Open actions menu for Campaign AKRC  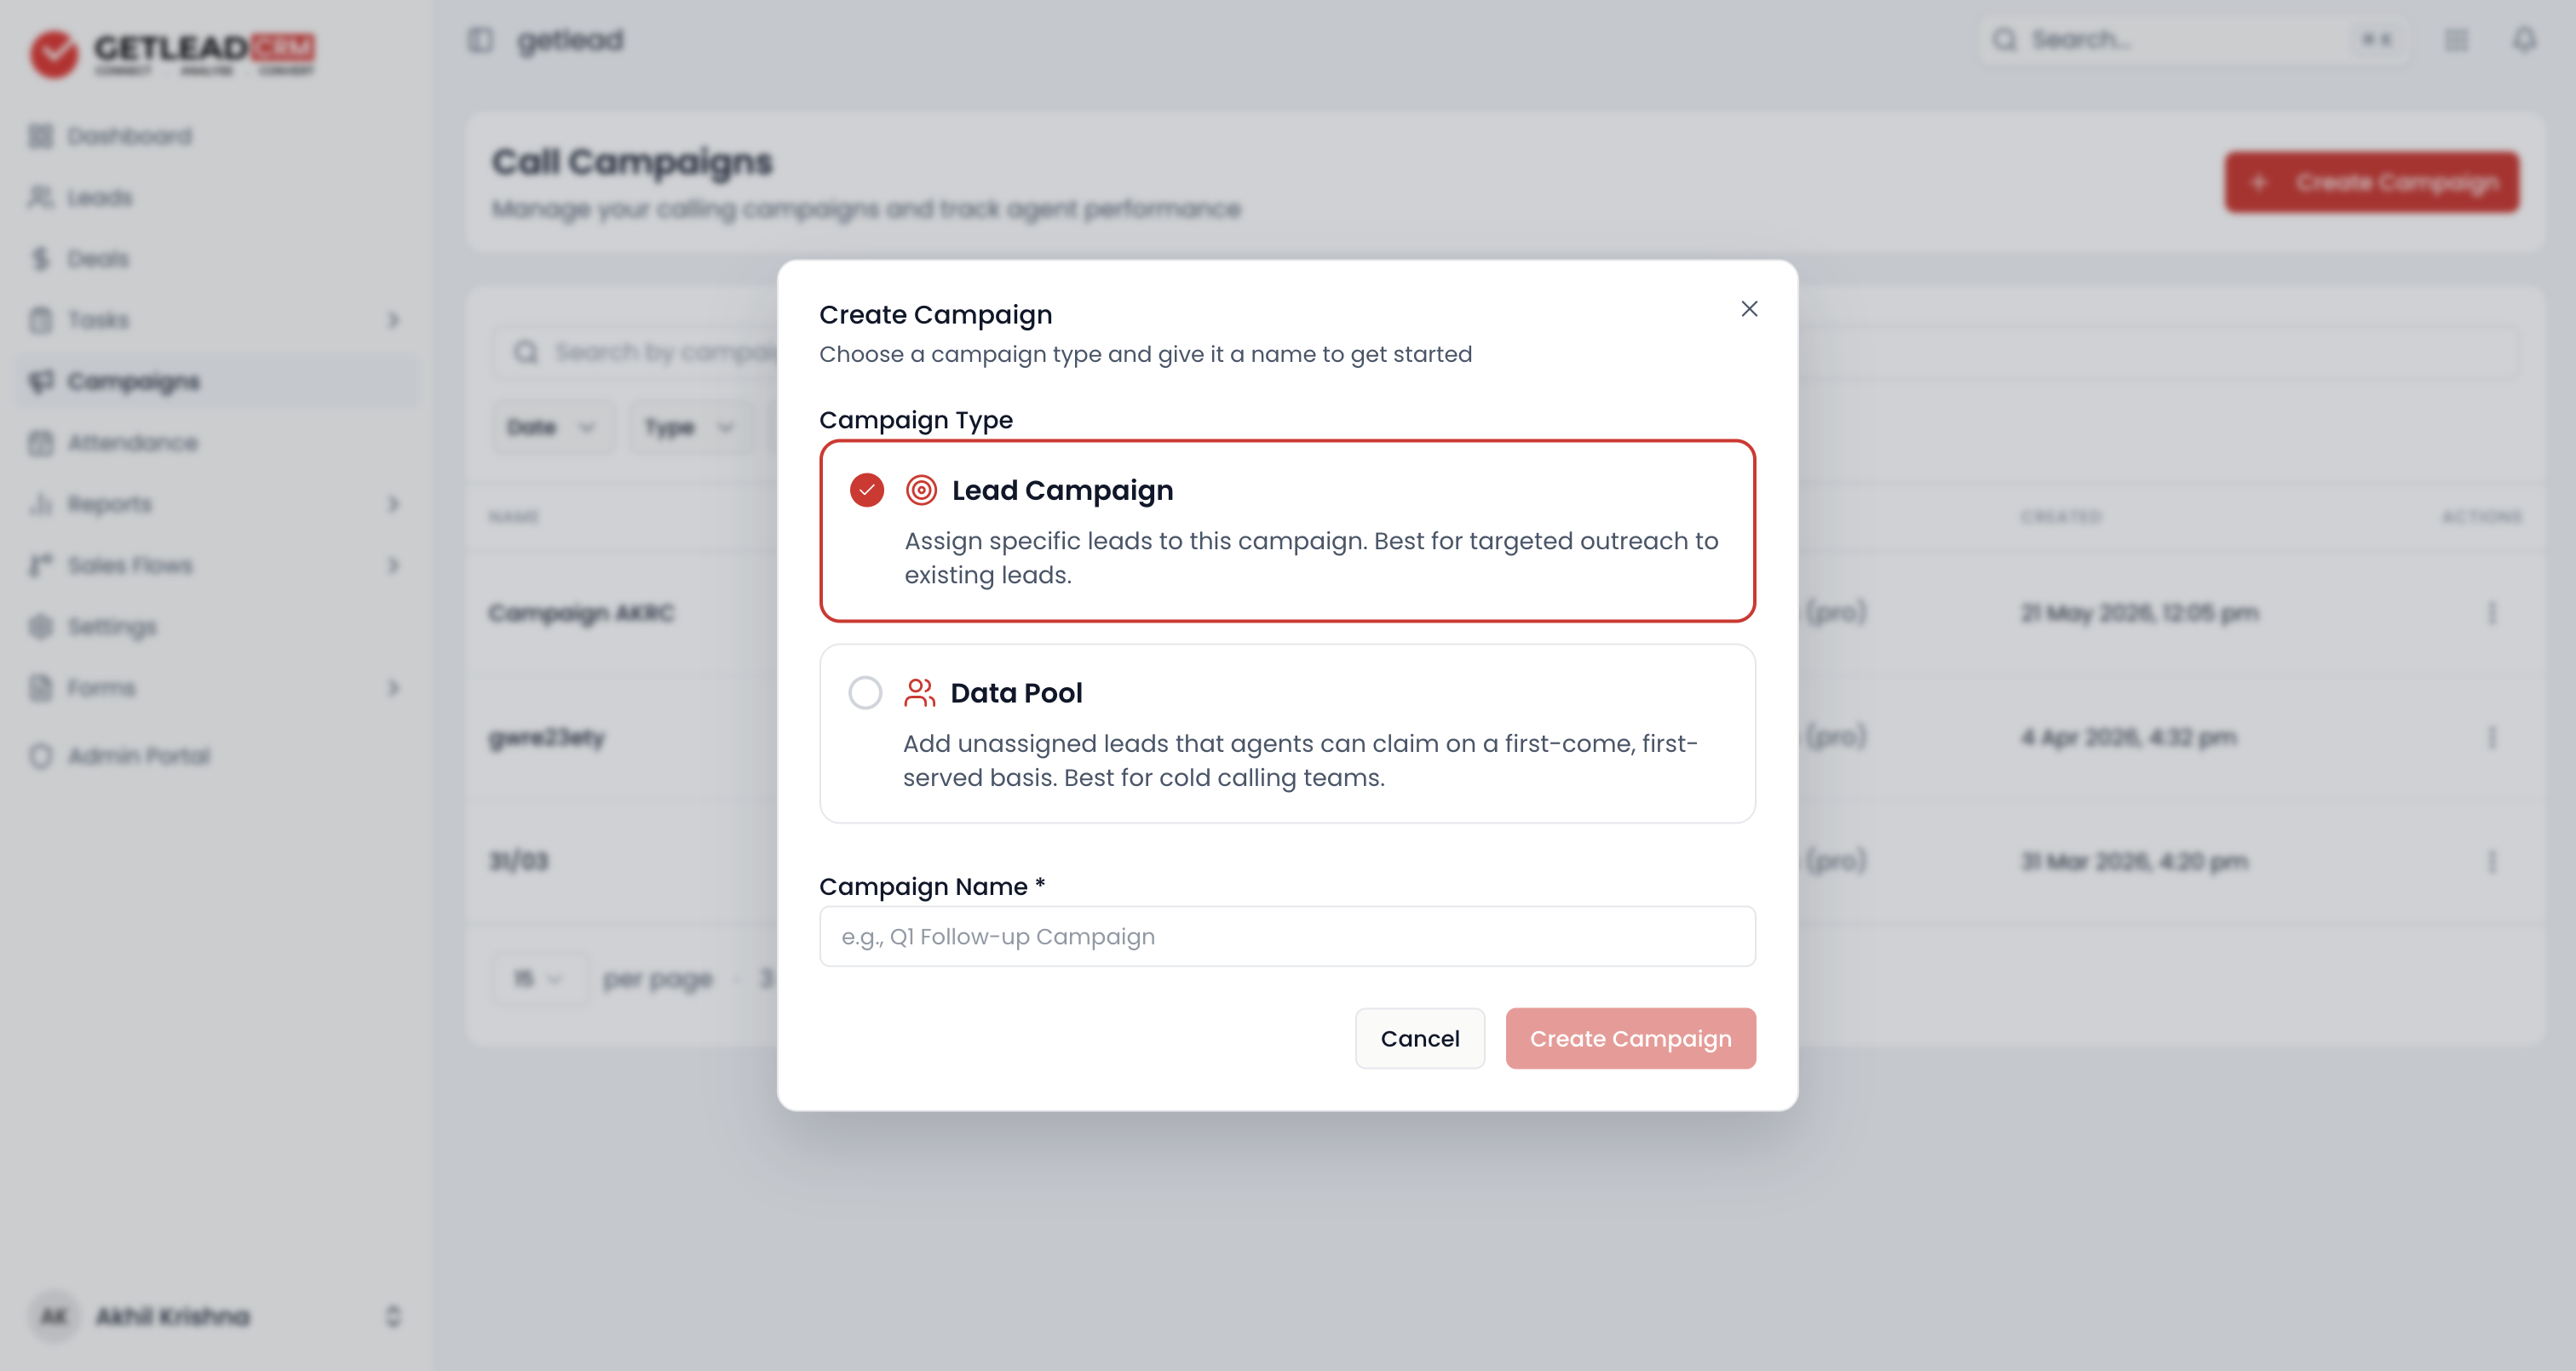(2492, 613)
